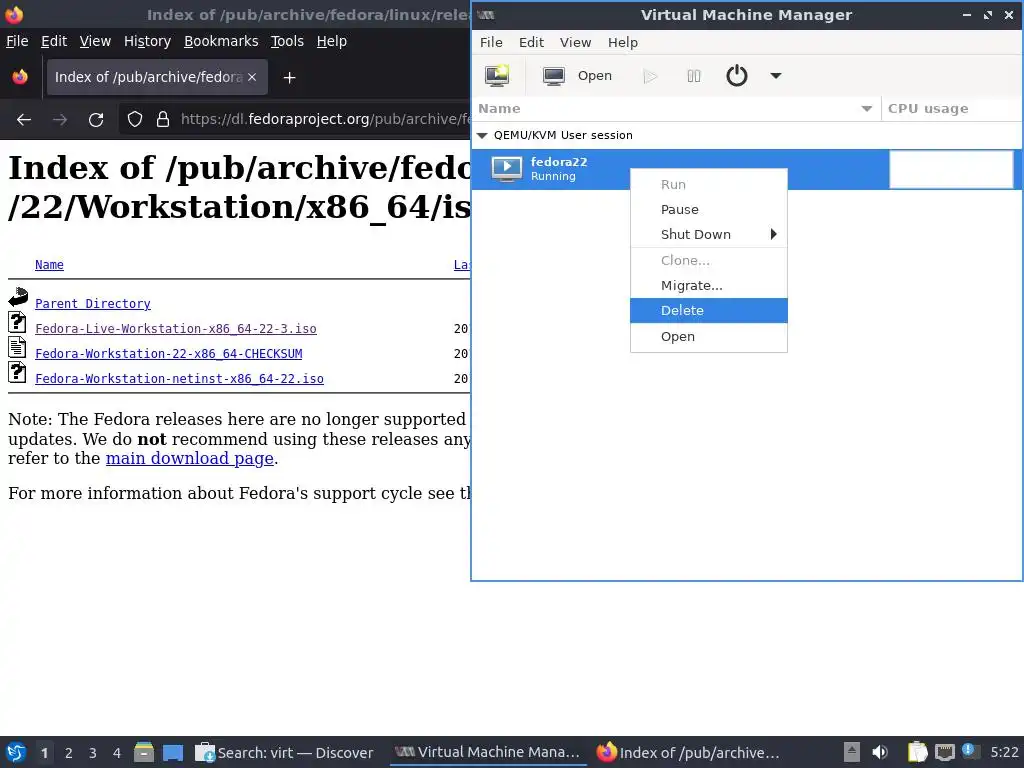Open Fedora-Workstation-22-x86_64-CHECKSUM link
The image size is (1024, 768).
[x=168, y=353]
